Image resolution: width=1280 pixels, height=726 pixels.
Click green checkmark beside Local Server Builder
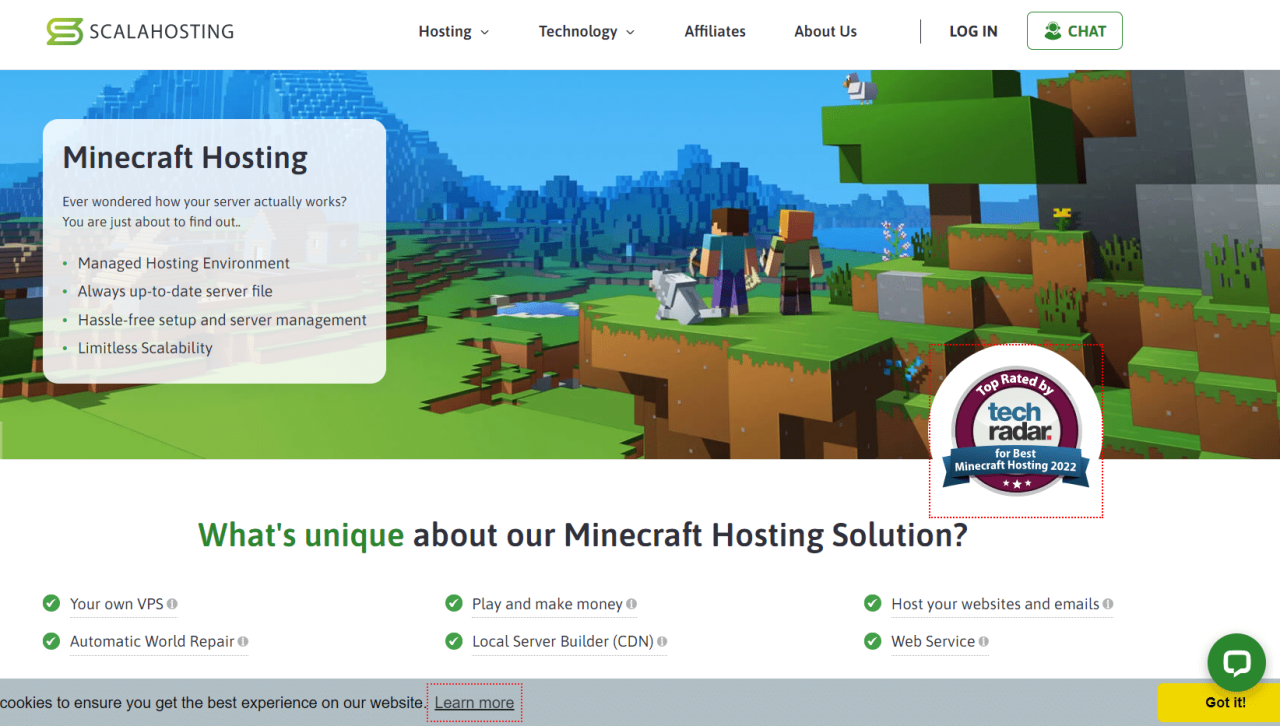tap(453, 641)
